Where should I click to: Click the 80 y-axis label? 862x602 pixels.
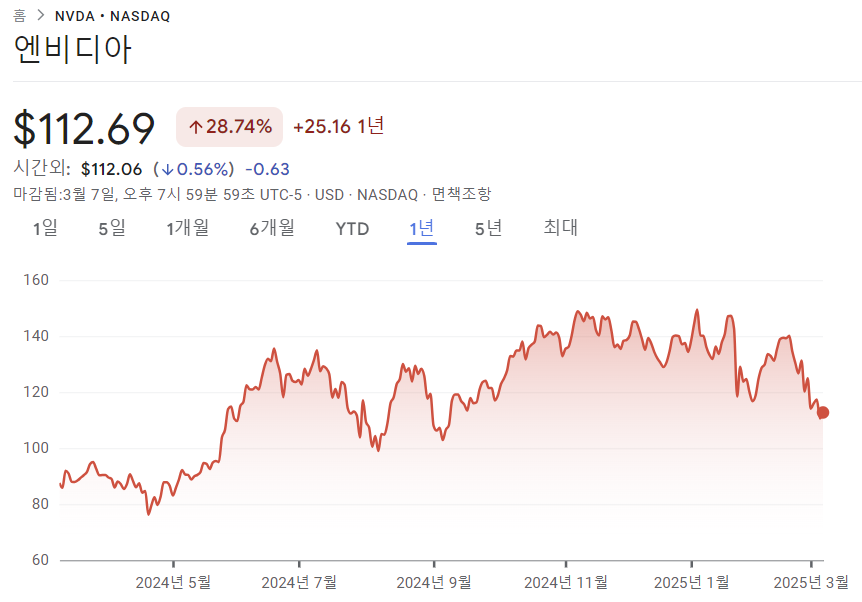tap(40, 504)
